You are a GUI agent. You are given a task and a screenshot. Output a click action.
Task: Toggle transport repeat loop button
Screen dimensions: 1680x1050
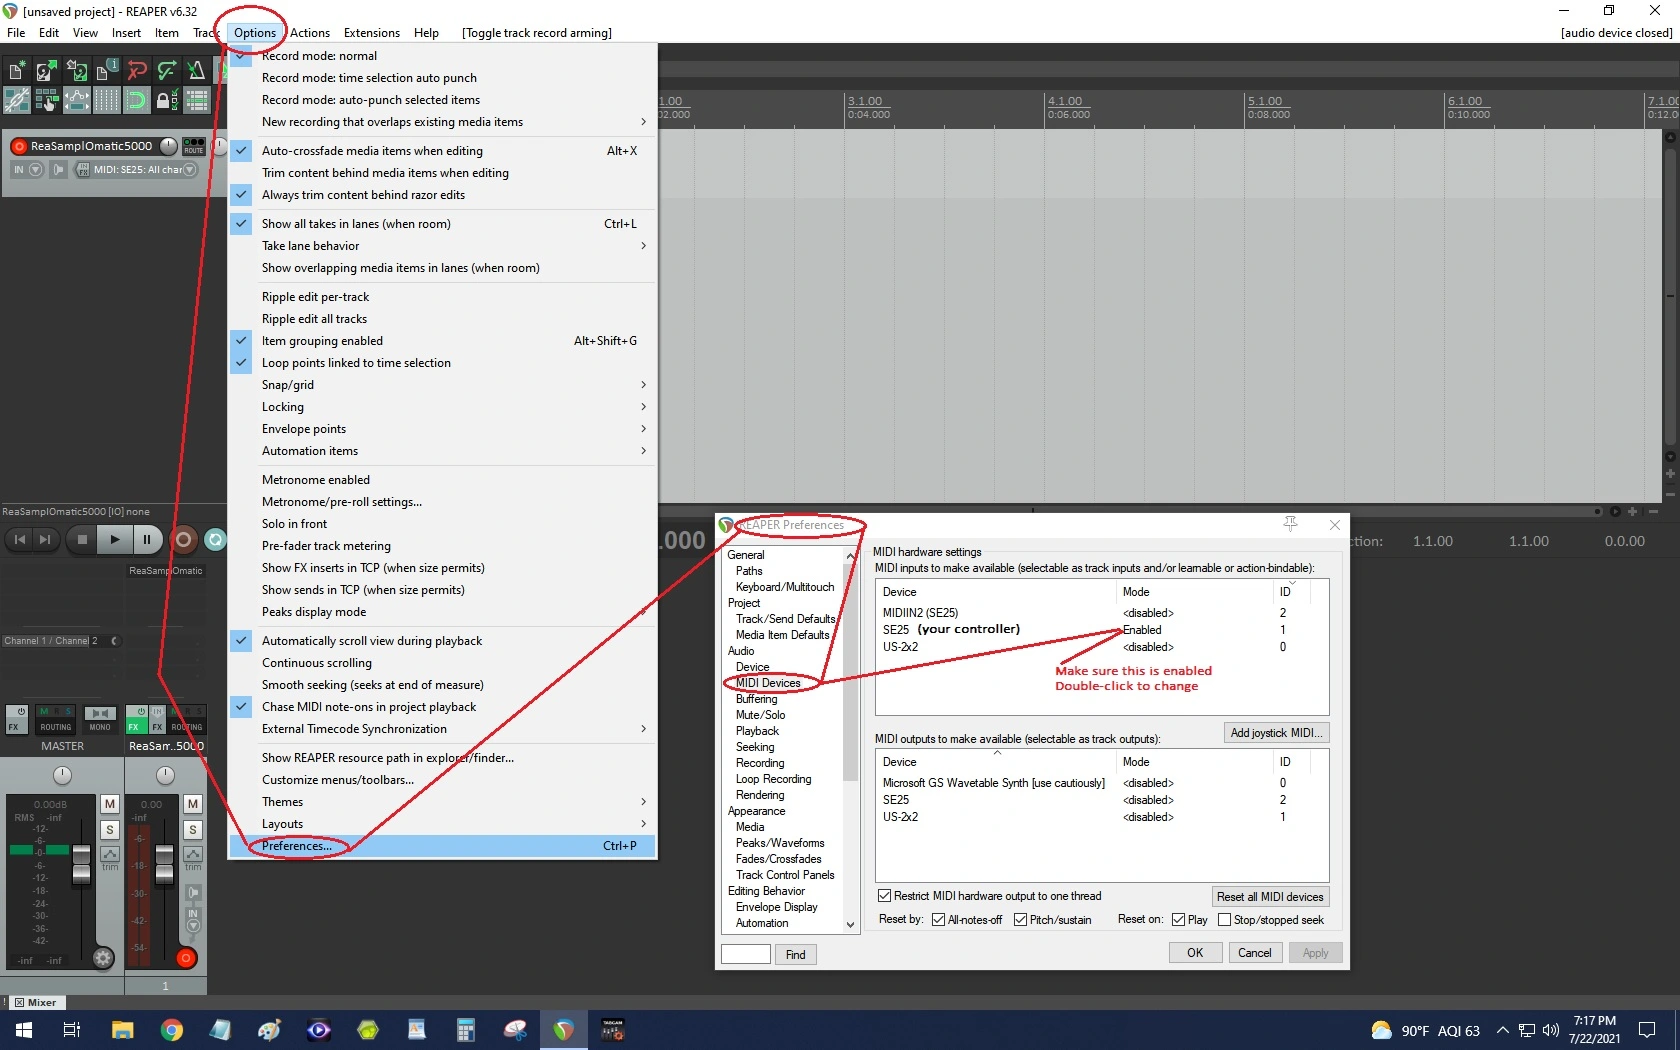point(215,540)
